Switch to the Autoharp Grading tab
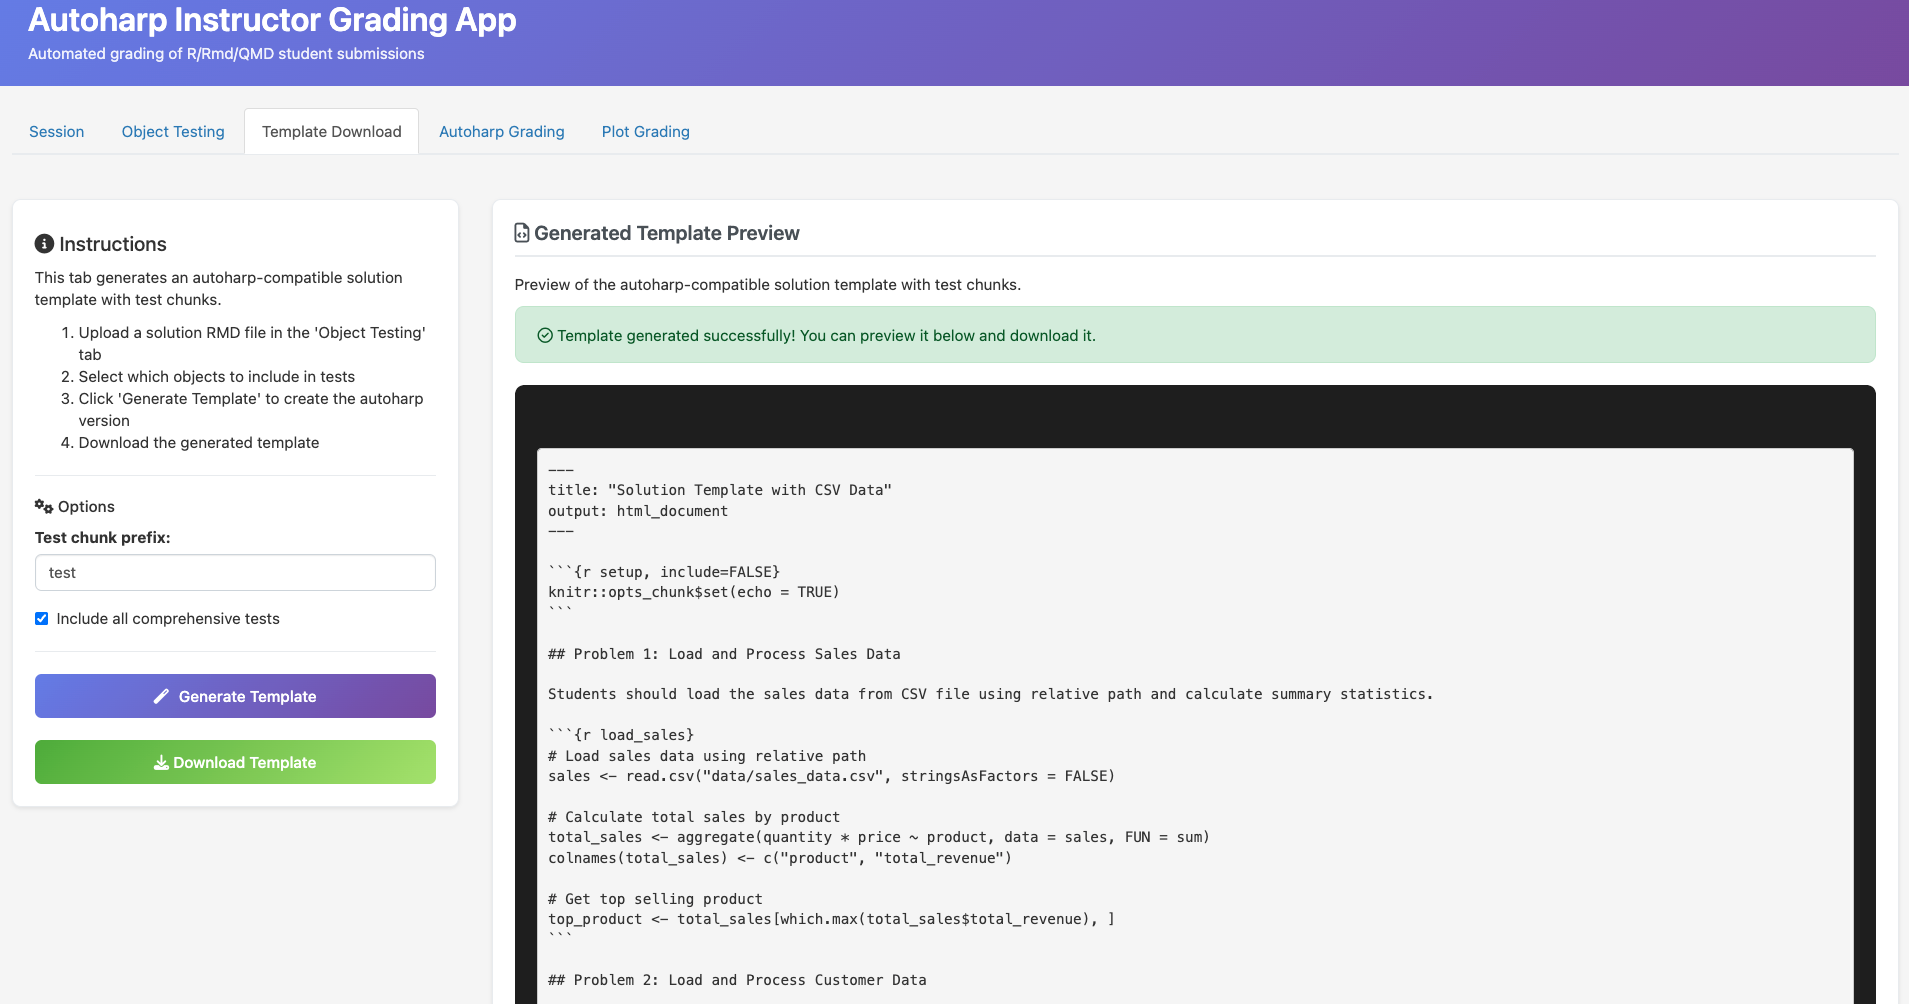Viewport: 1909px width, 1004px height. (500, 131)
